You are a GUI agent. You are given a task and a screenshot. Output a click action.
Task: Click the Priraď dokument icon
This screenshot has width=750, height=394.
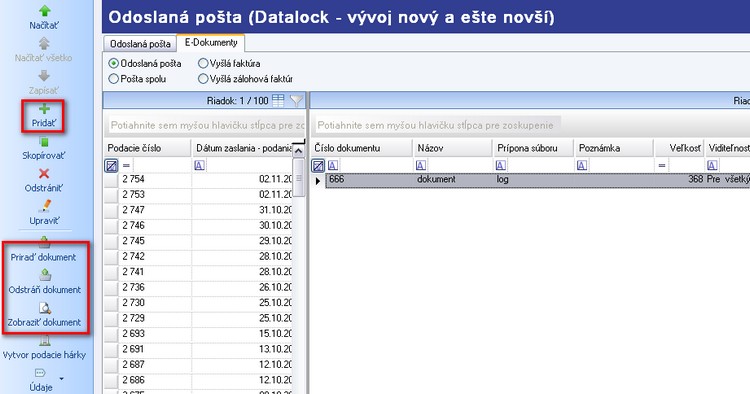44,241
